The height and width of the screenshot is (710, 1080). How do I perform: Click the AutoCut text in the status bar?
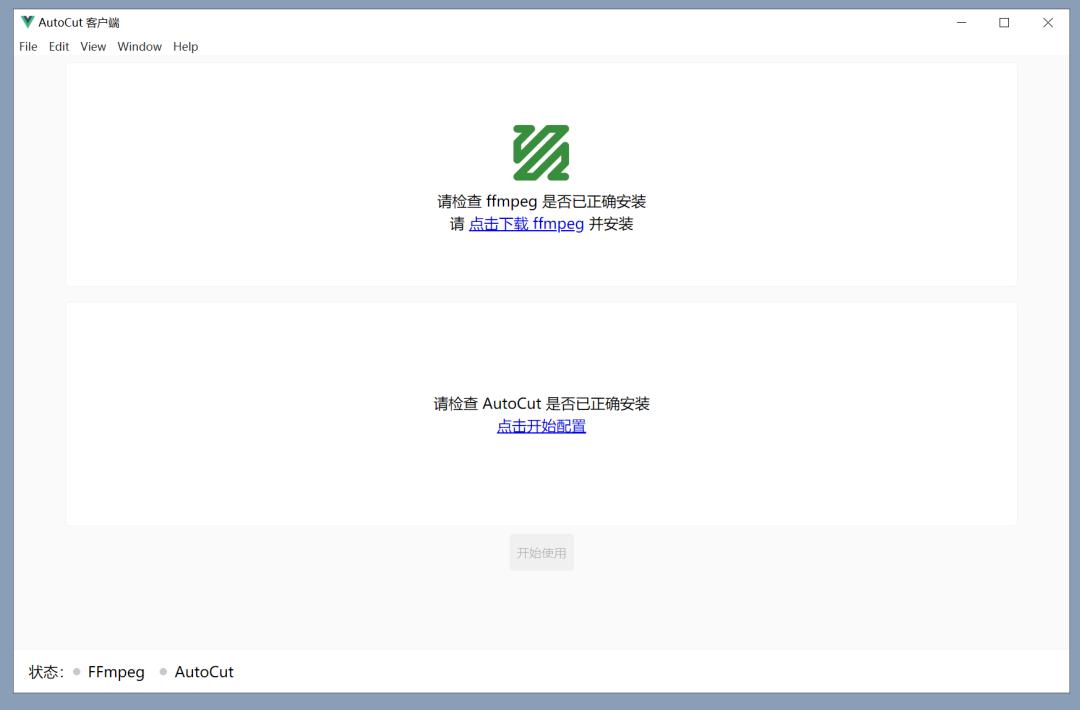(204, 672)
